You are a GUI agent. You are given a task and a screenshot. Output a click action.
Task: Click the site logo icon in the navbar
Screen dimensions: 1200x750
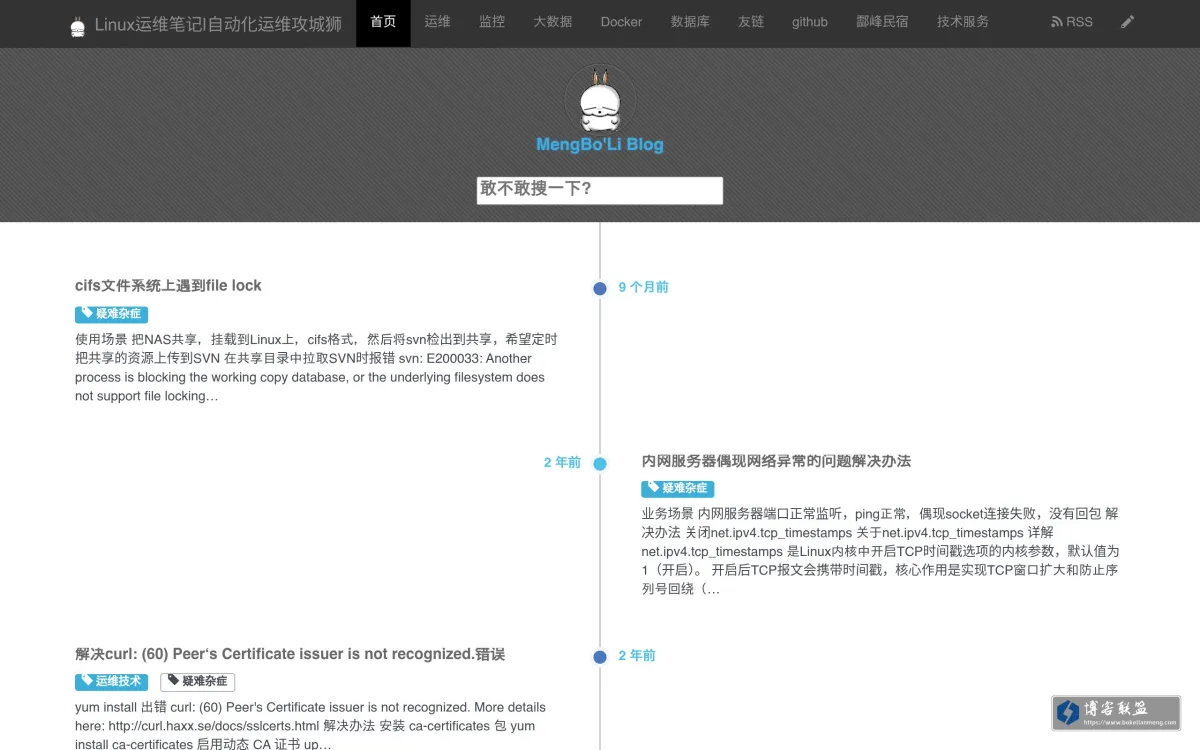coord(78,26)
